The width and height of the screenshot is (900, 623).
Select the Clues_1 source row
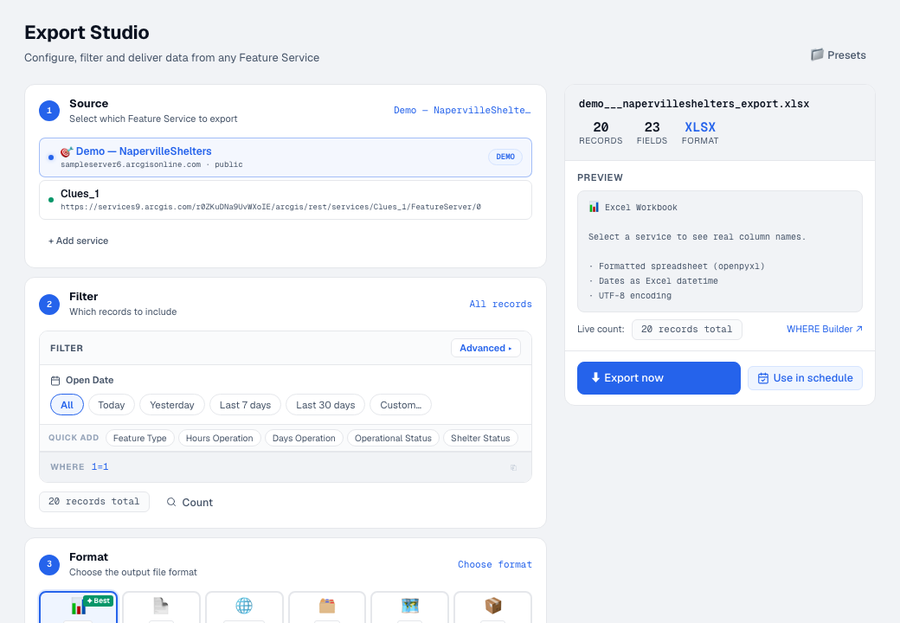click(285, 200)
